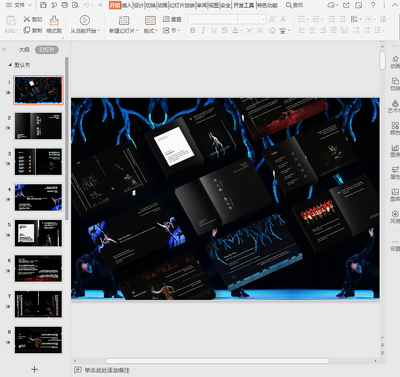Click the Paste clipboard icon
Image resolution: width=400 pixels, height=377 pixels.
coord(11,21)
